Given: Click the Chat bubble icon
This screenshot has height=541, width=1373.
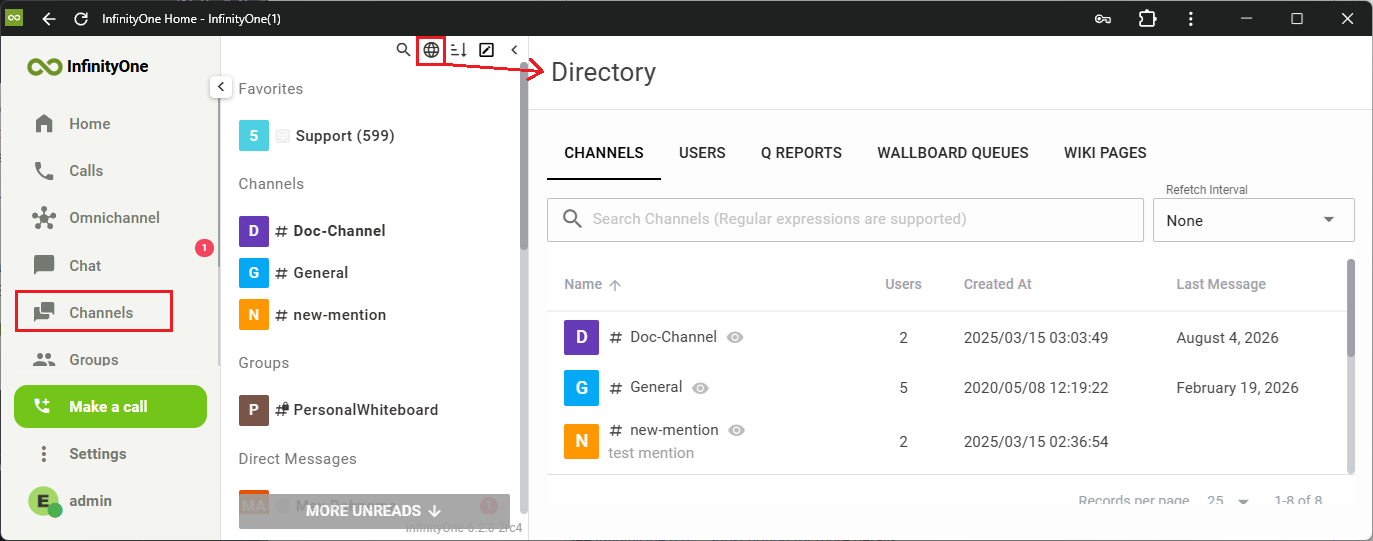Looking at the screenshot, I should click(44, 265).
